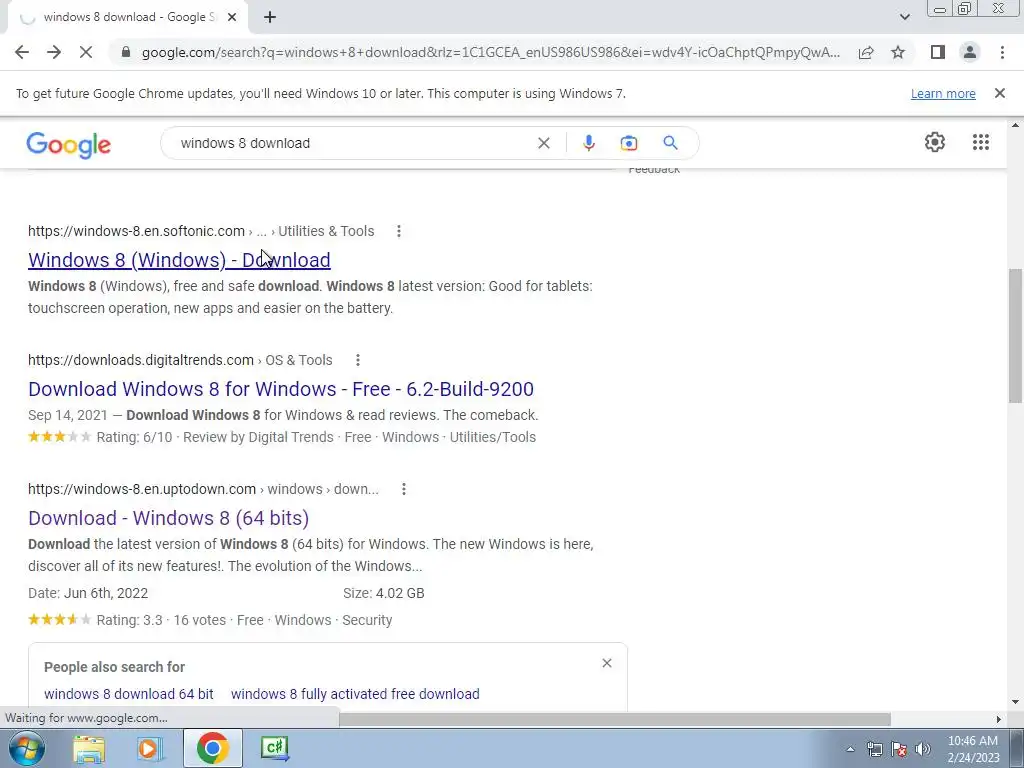Image resolution: width=1024 pixels, height=768 pixels.
Task: Open the Google apps grid
Action: [x=980, y=142]
